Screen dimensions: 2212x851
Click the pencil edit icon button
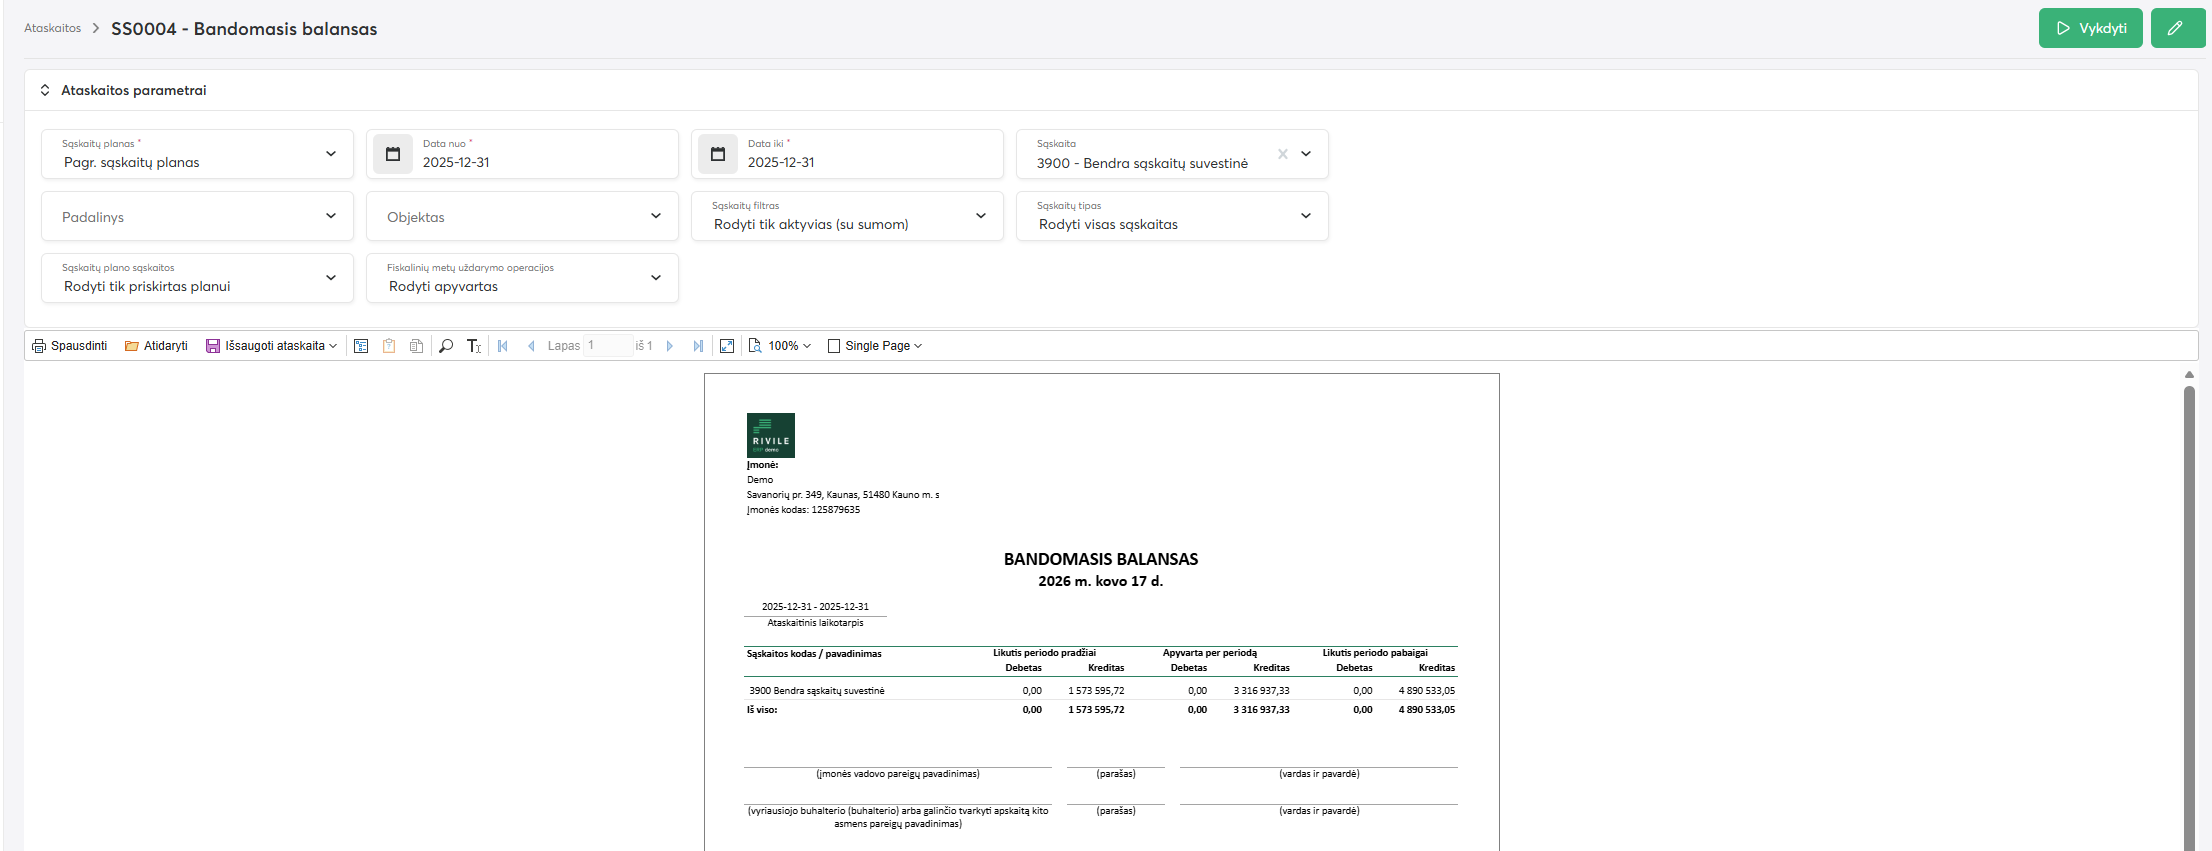point(2175,28)
